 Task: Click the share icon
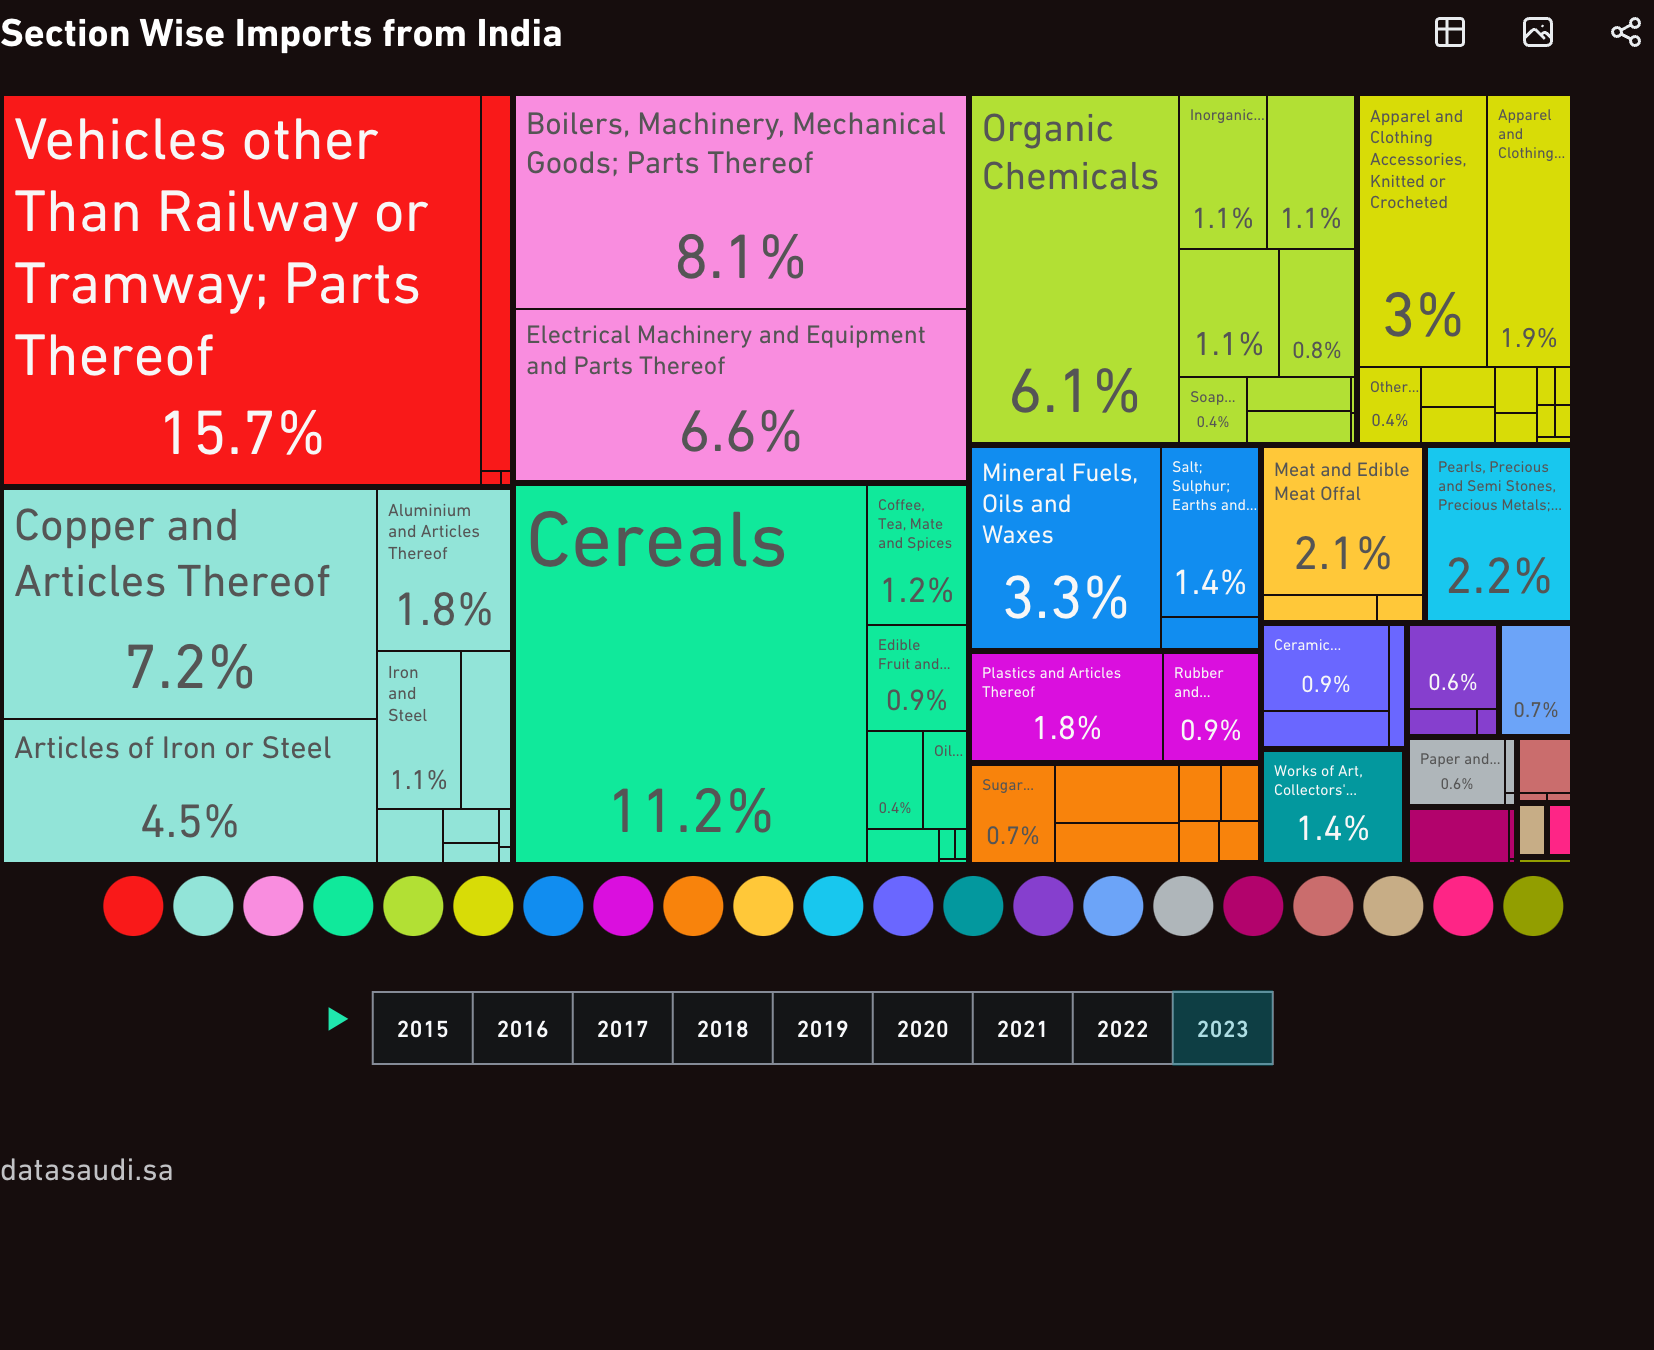point(1625,32)
